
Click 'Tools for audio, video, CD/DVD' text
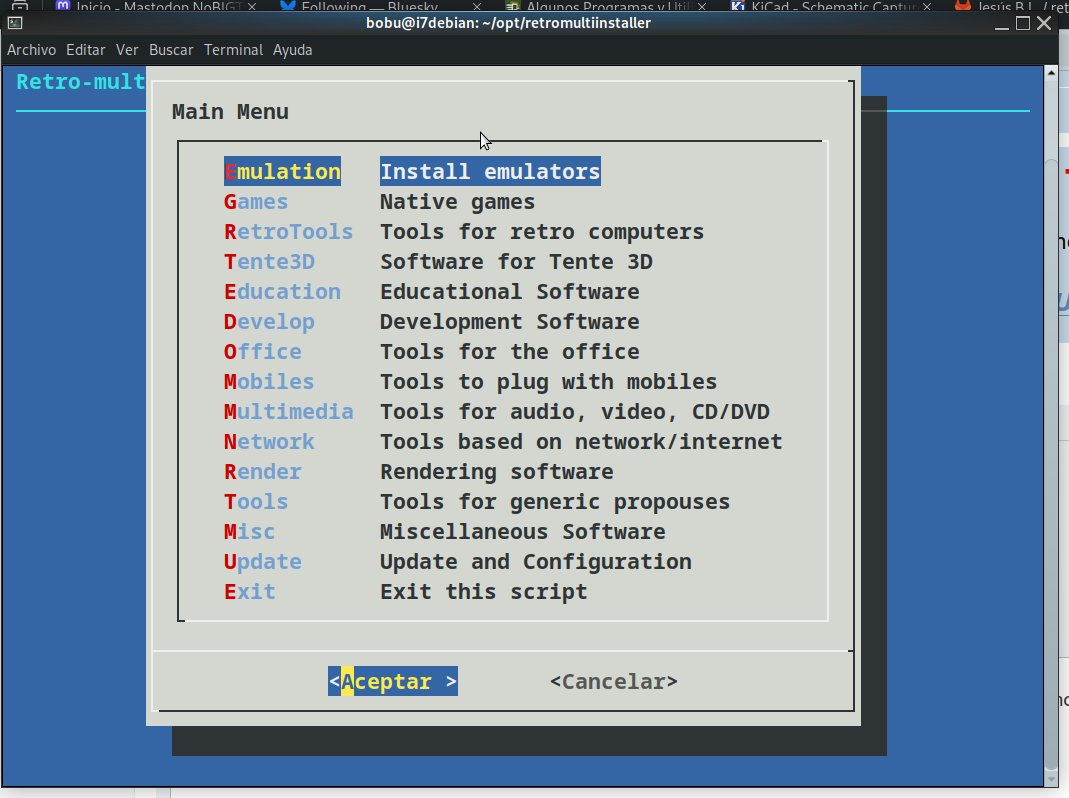point(575,412)
